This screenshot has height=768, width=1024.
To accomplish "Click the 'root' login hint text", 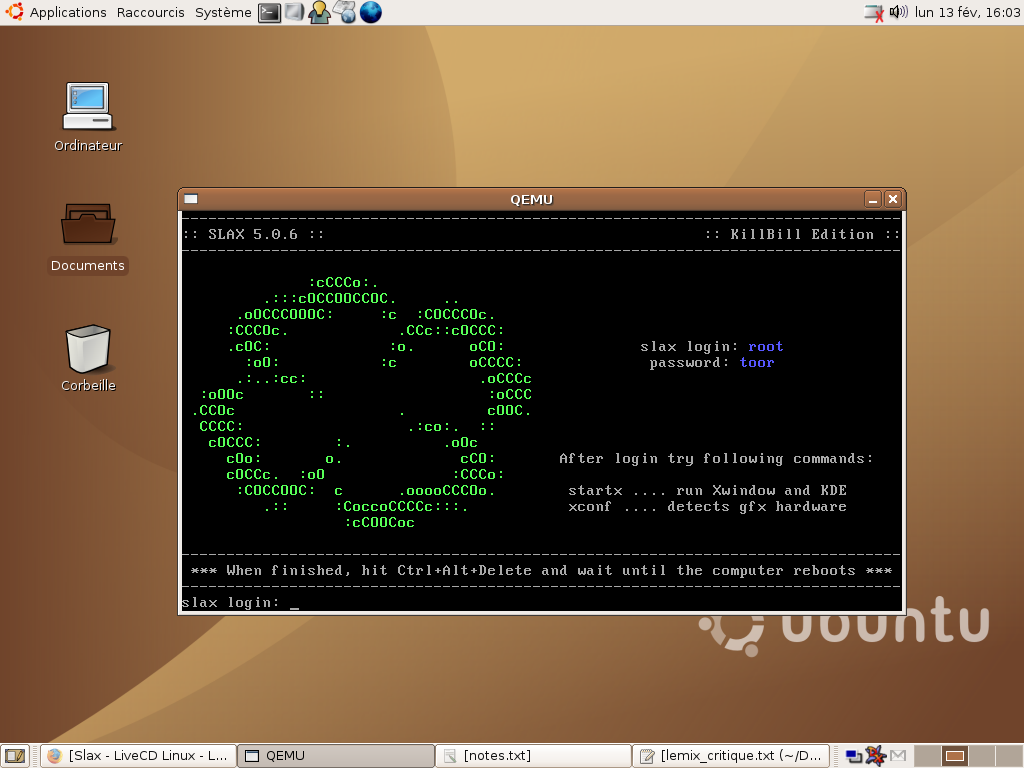I will coord(765,347).
